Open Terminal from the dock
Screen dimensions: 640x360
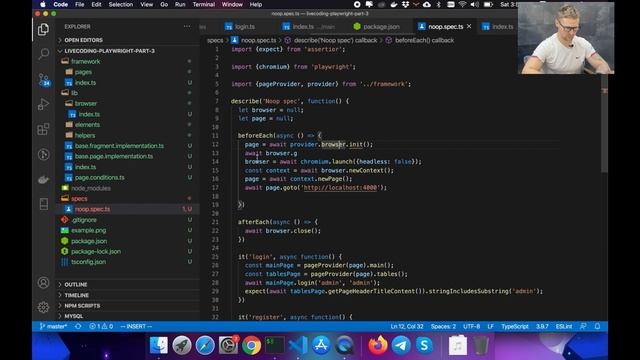275,345
